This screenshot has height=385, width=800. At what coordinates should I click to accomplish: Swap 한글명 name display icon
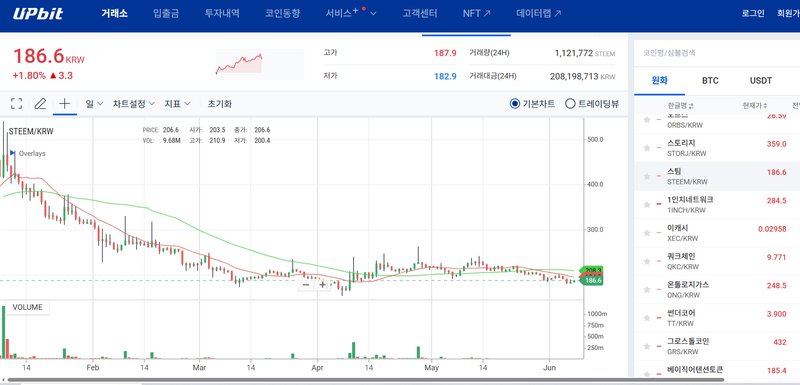tap(691, 106)
